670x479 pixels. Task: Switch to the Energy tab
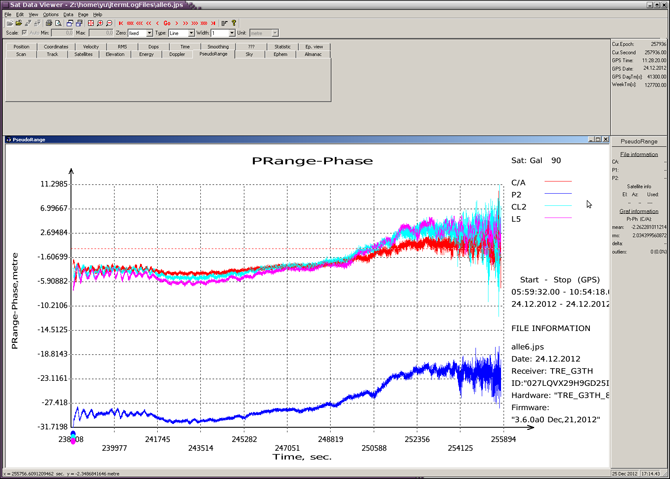click(x=146, y=54)
